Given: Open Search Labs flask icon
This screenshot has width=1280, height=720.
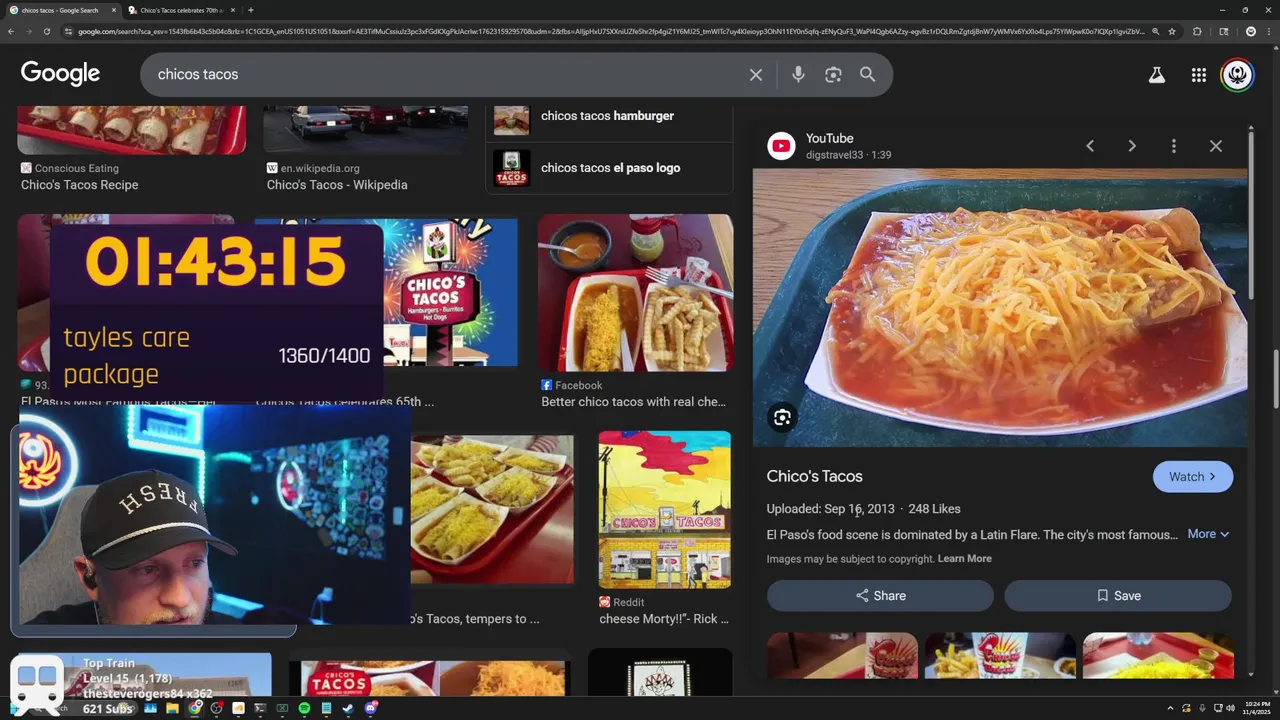Looking at the screenshot, I should pos(1157,75).
